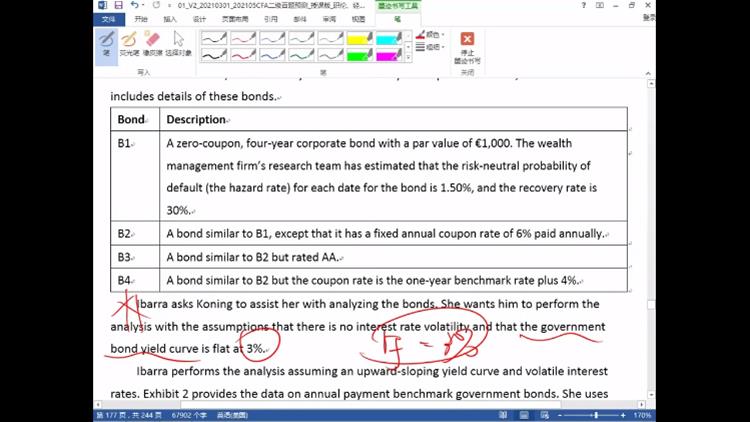Click horizontal scrollbar left arrow
This screenshot has height=422, width=750.
(x=98, y=404)
